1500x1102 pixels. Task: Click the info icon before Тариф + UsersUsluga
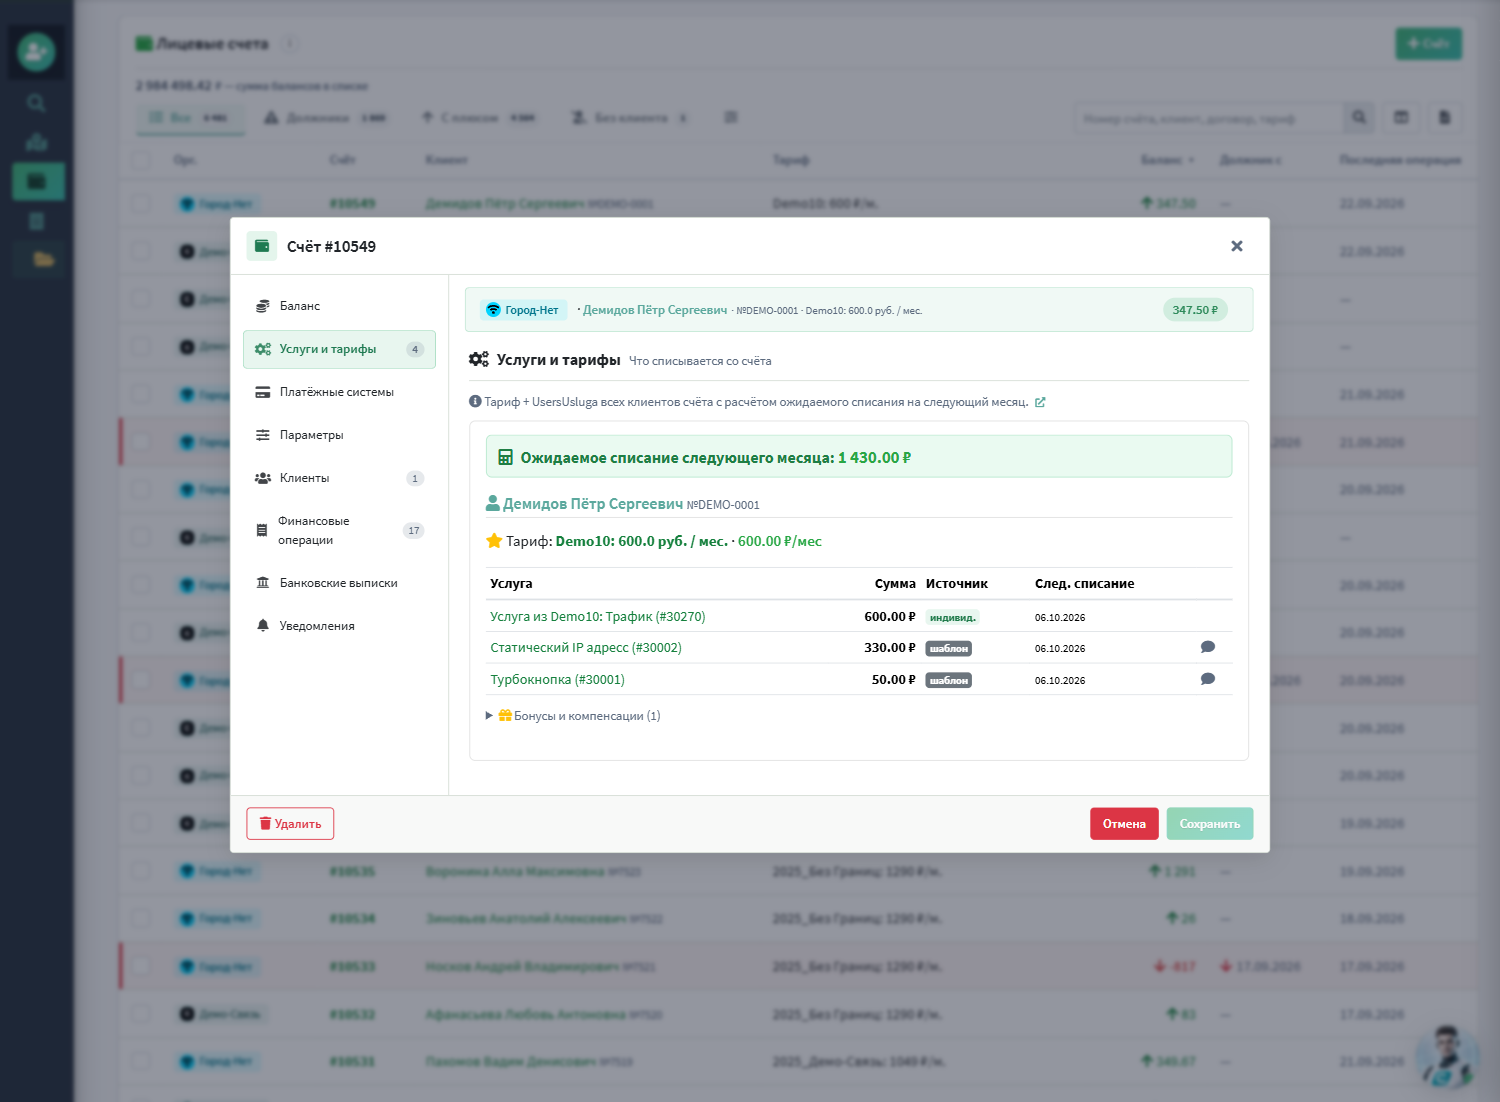(x=475, y=402)
